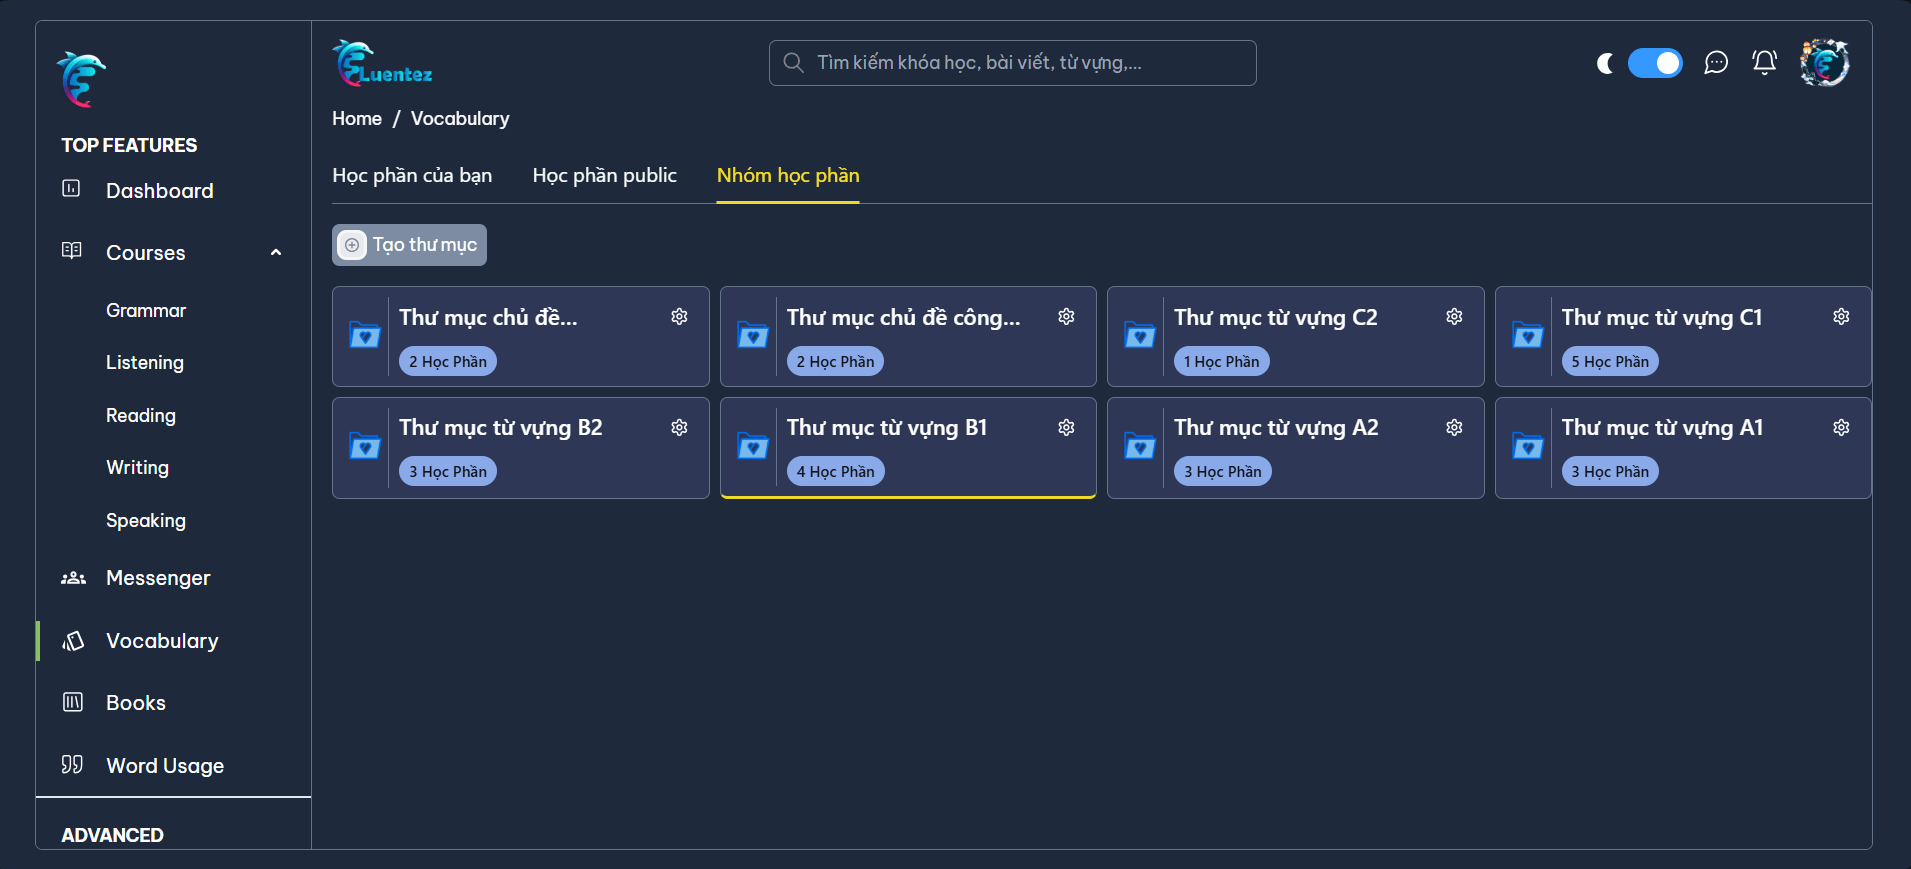This screenshot has width=1911, height=869.
Task: Click the course search input field
Action: click(x=1012, y=63)
